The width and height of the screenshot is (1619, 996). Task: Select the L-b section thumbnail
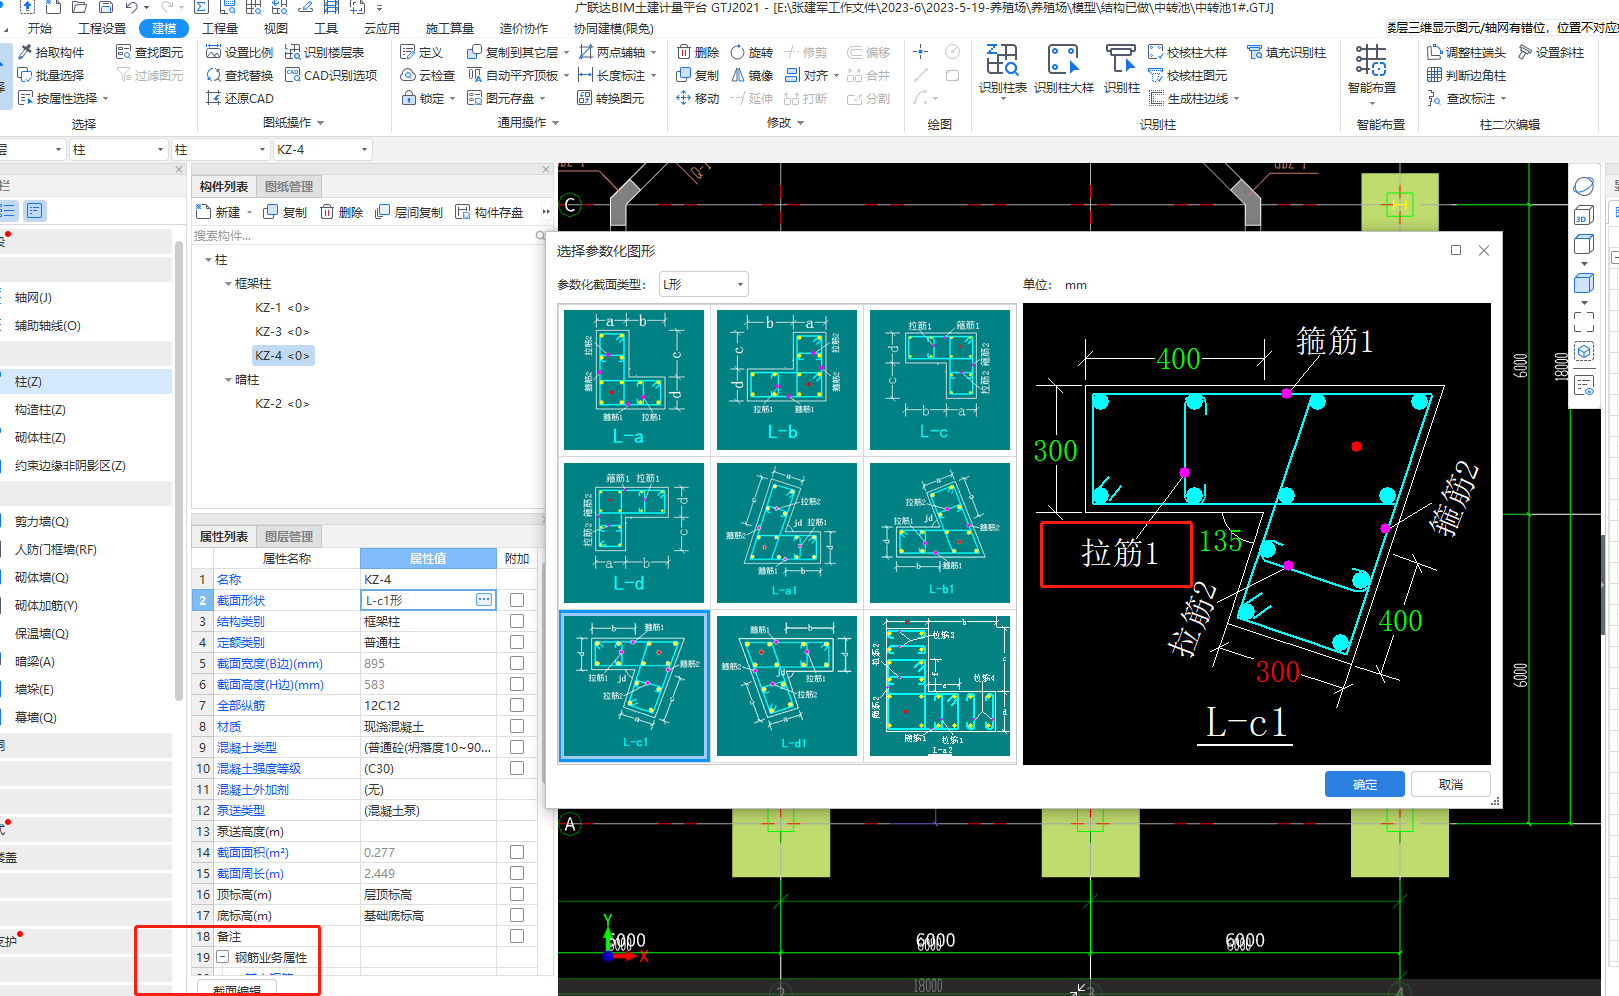coord(787,379)
